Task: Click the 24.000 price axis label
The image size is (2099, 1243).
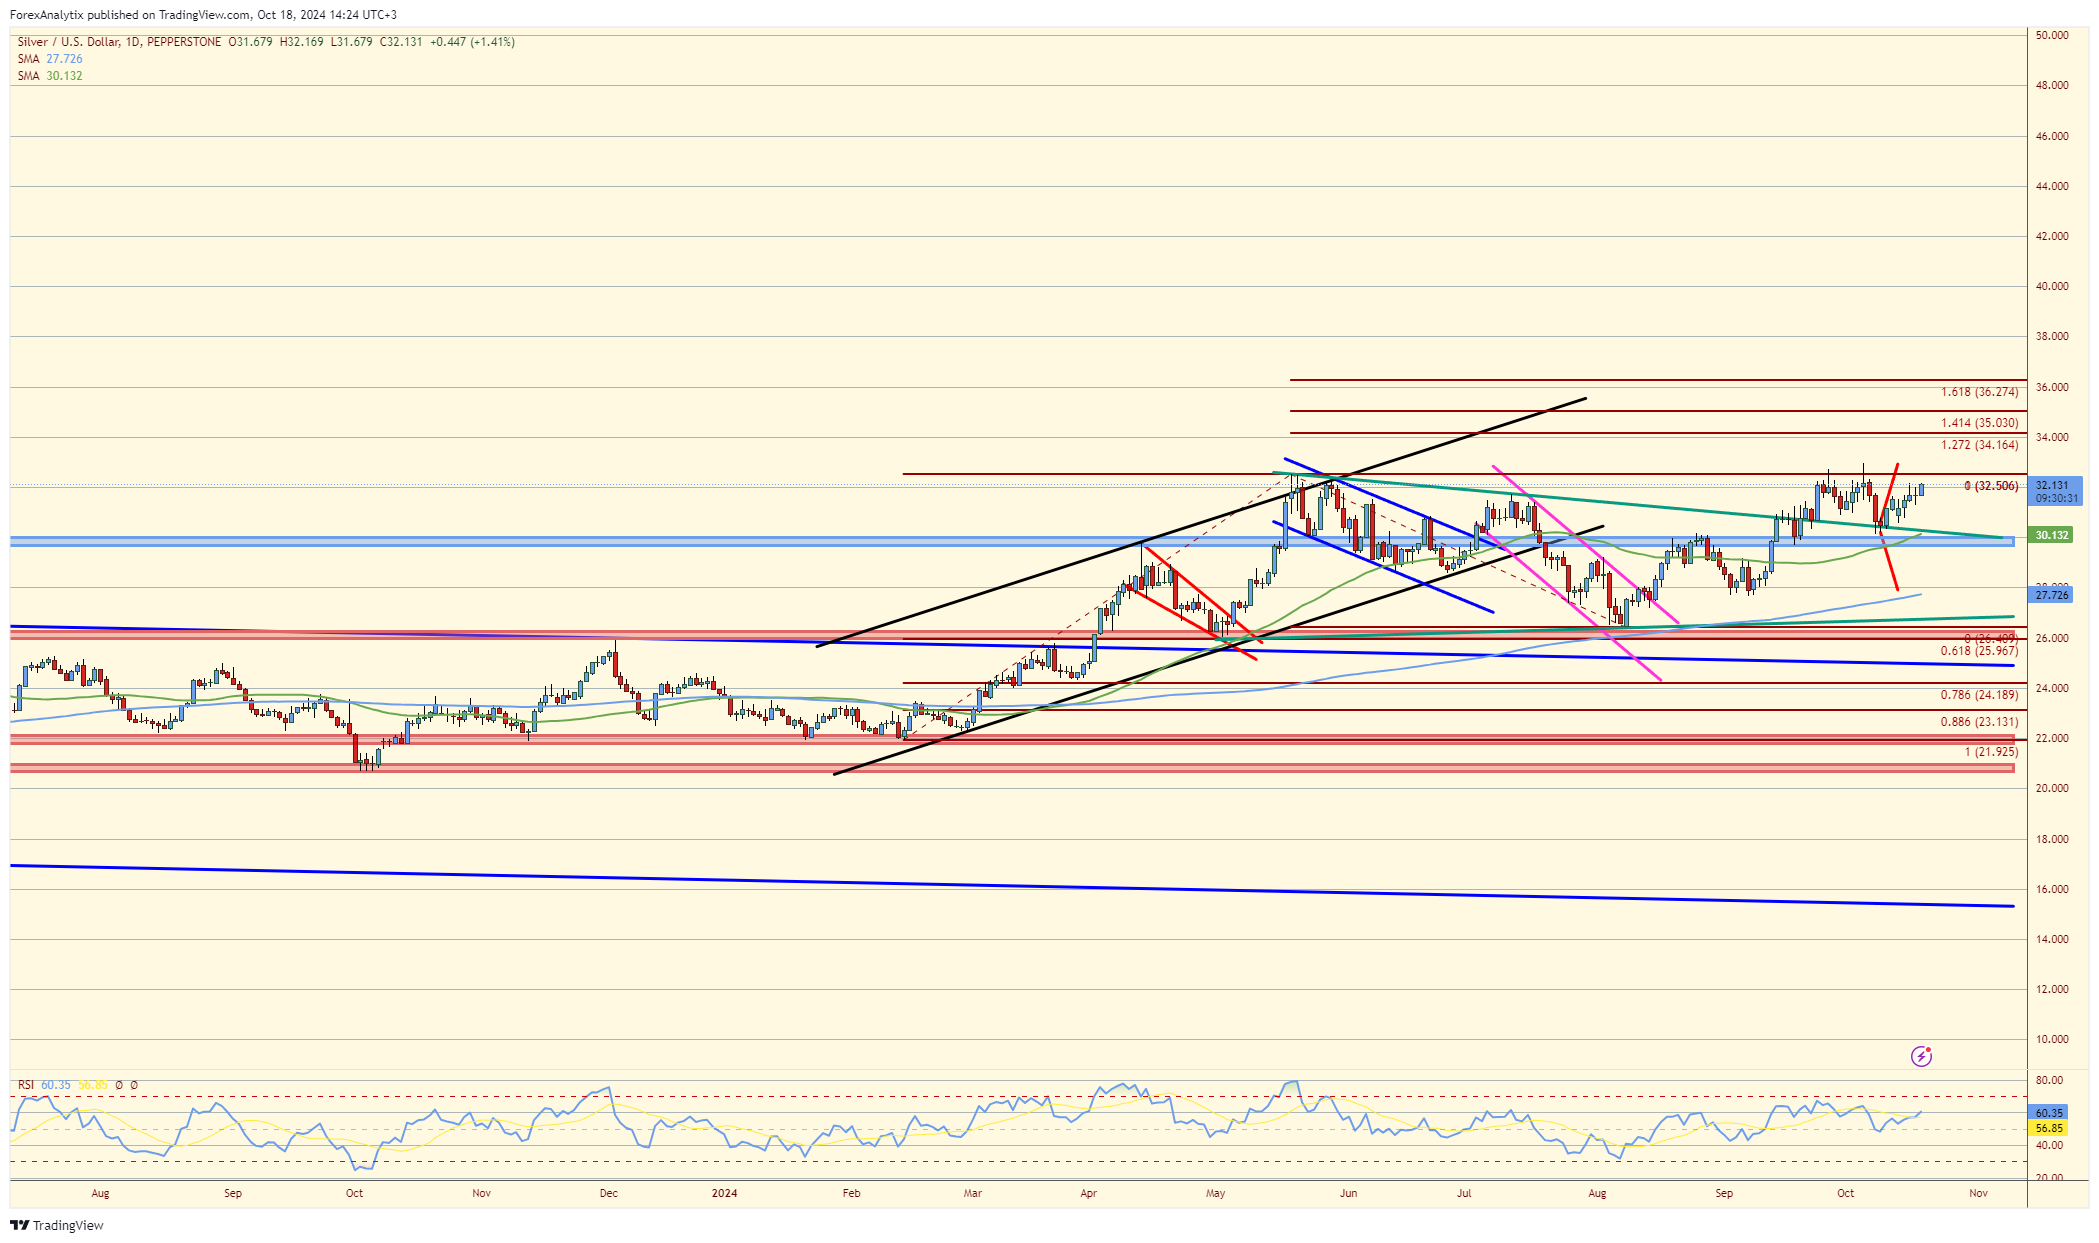Action: (2052, 688)
